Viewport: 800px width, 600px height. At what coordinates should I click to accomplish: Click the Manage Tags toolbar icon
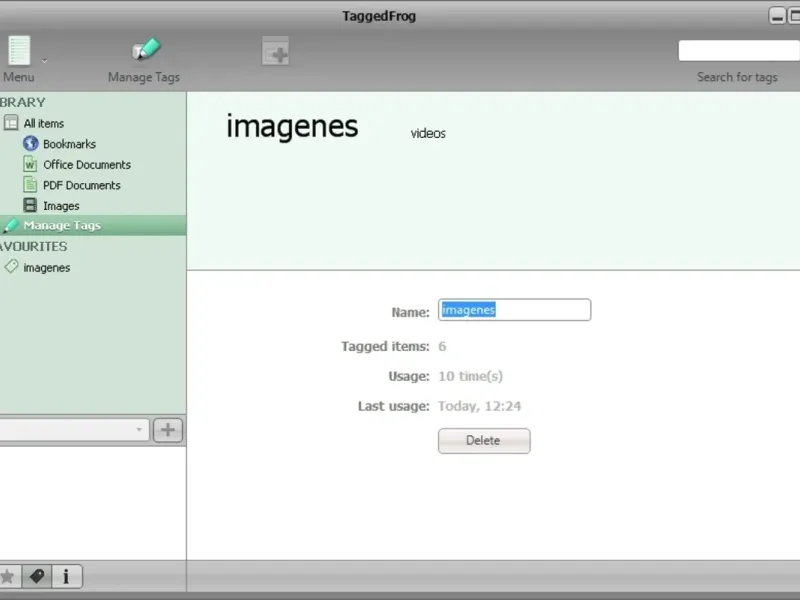146,50
